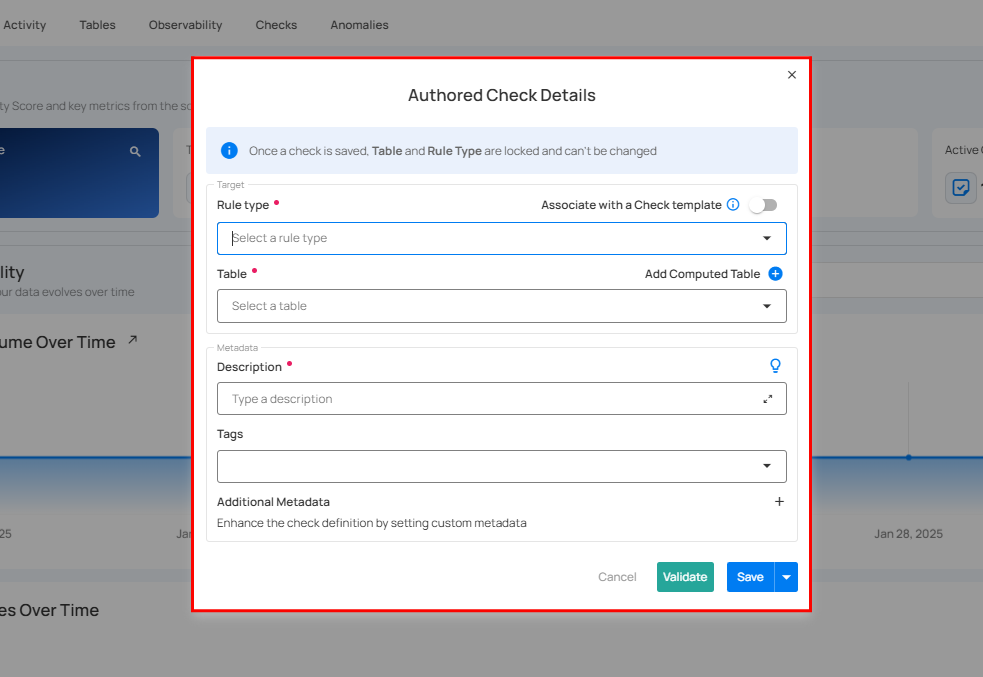Click the Add Computed Table plus icon
This screenshot has width=983, height=677.
775,274
